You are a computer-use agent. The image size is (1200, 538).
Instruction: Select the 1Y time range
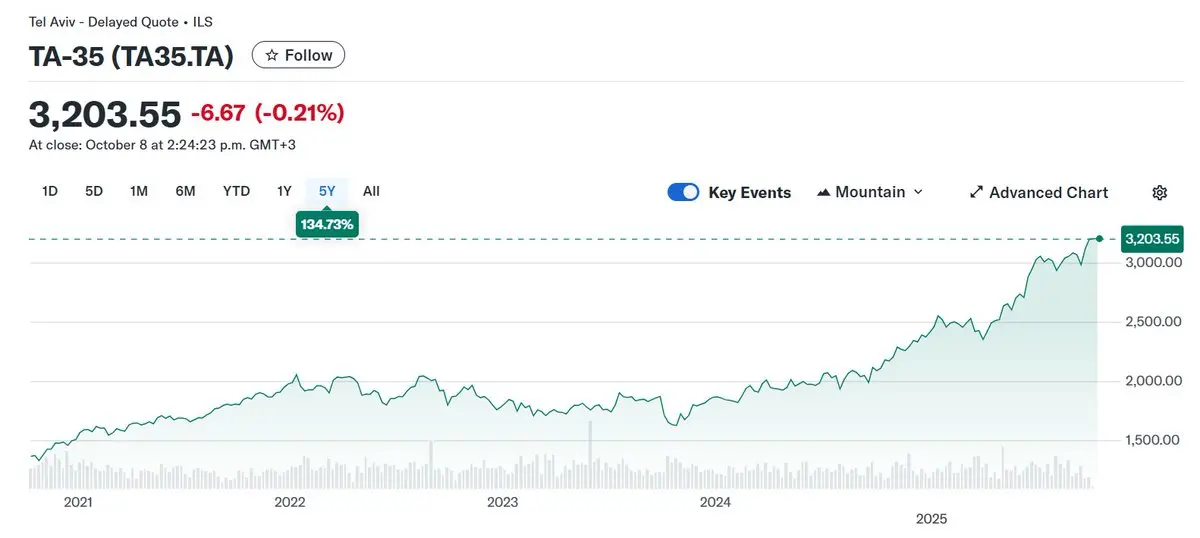click(284, 191)
